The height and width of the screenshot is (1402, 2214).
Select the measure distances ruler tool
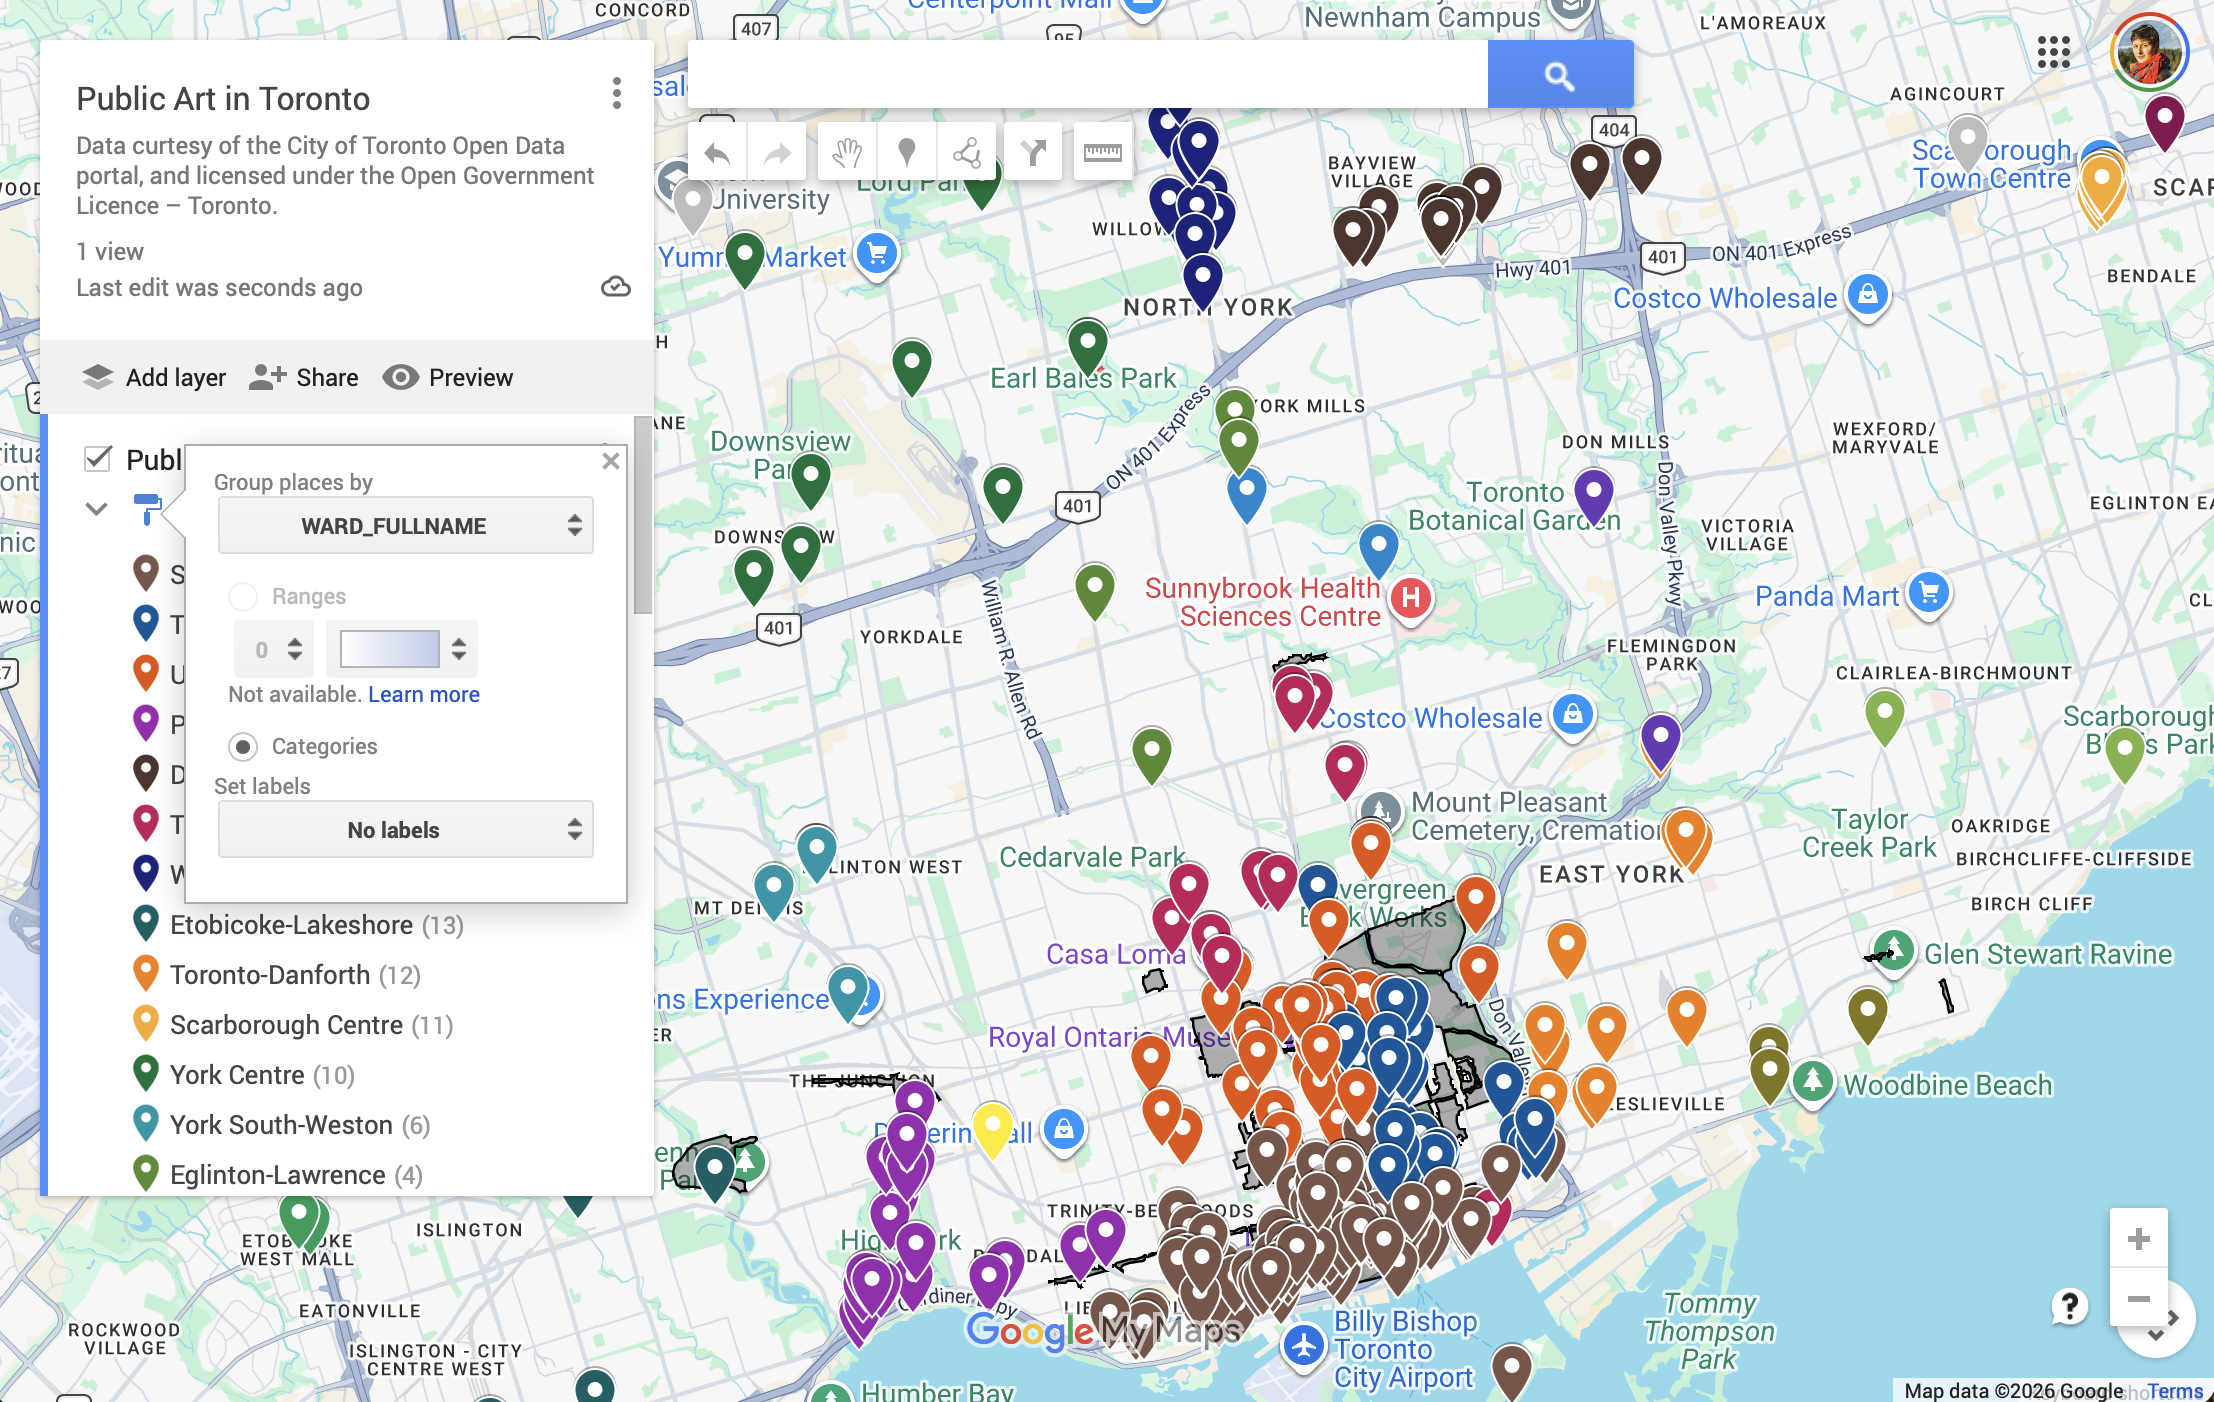(x=1103, y=153)
